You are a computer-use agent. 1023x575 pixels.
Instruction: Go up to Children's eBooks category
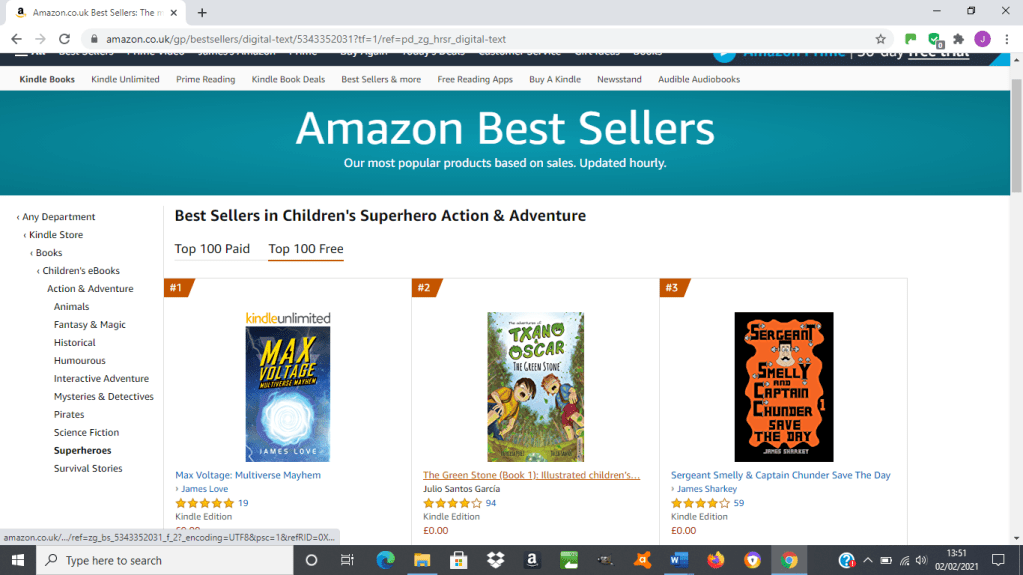(x=81, y=271)
